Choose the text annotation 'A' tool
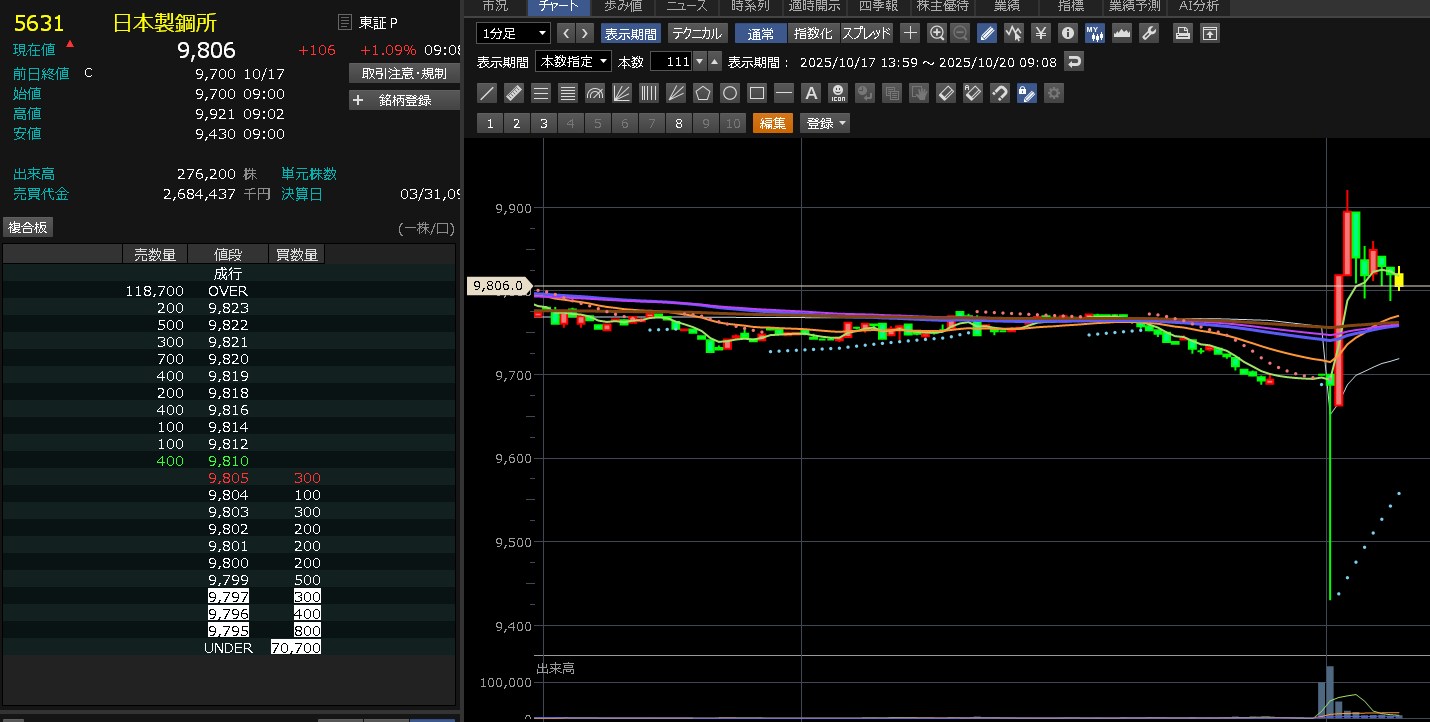Screen dimensions: 1430x722 click(811, 93)
